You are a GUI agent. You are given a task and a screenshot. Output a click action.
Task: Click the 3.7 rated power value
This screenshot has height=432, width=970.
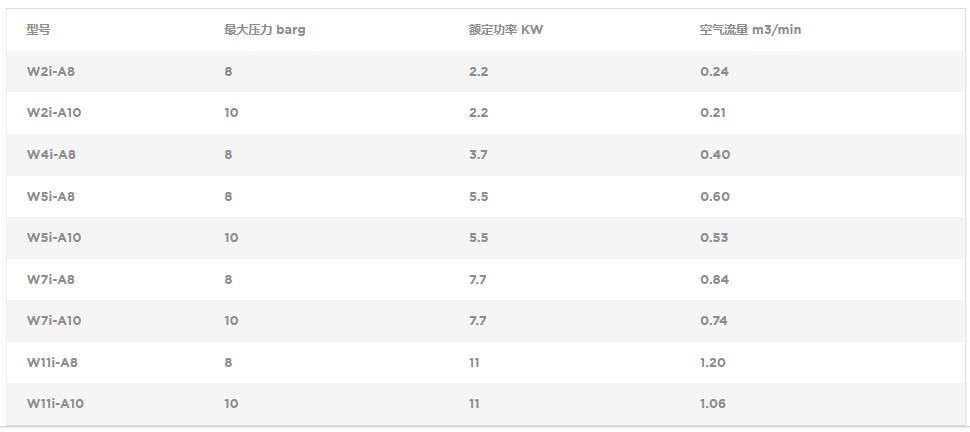tap(478, 155)
